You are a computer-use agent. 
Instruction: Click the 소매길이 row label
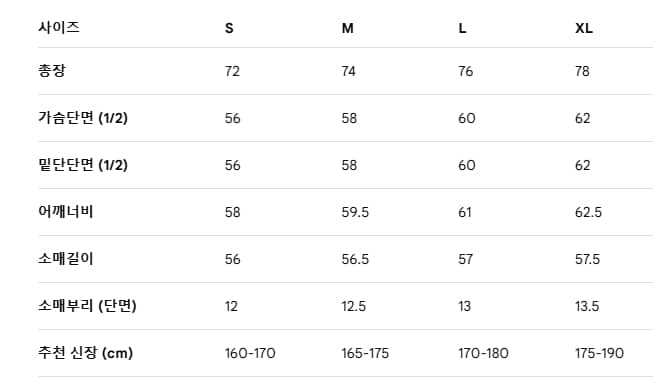(66, 259)
